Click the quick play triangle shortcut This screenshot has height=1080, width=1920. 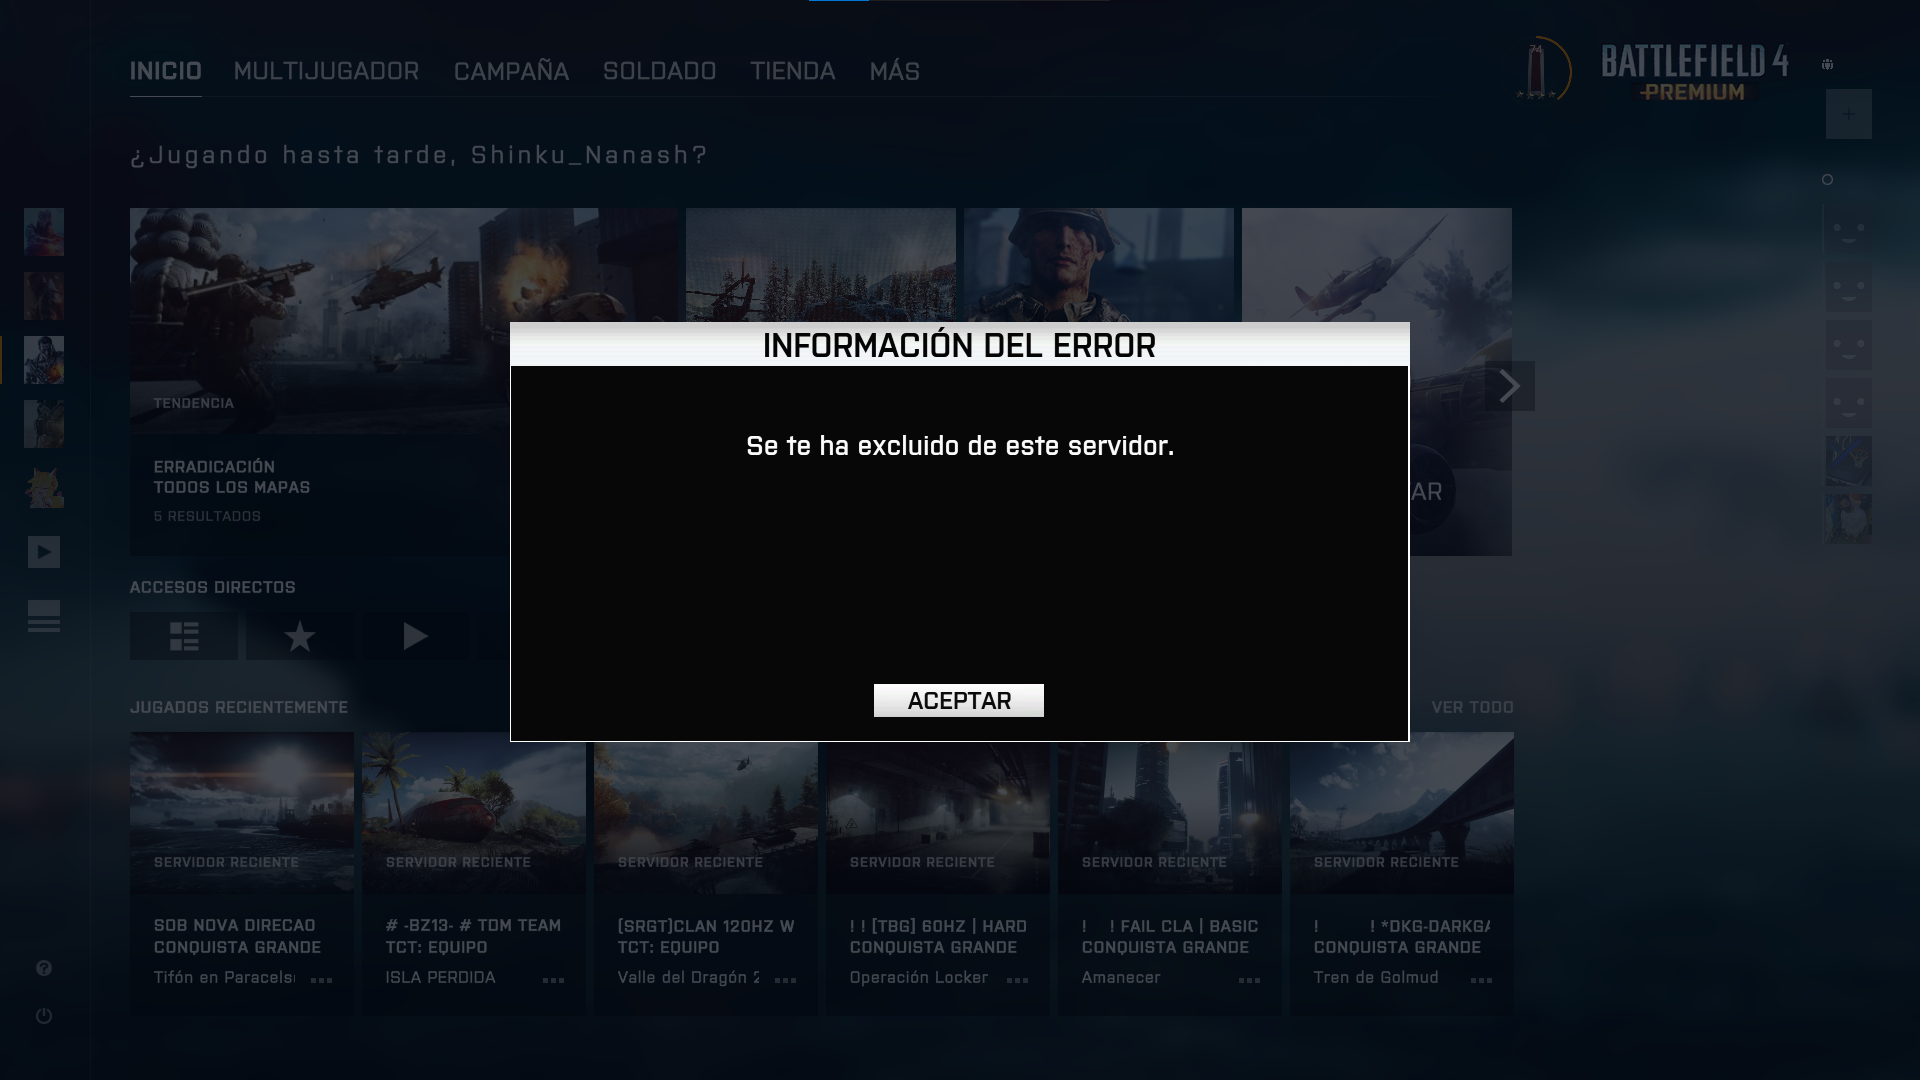[416, 636]
